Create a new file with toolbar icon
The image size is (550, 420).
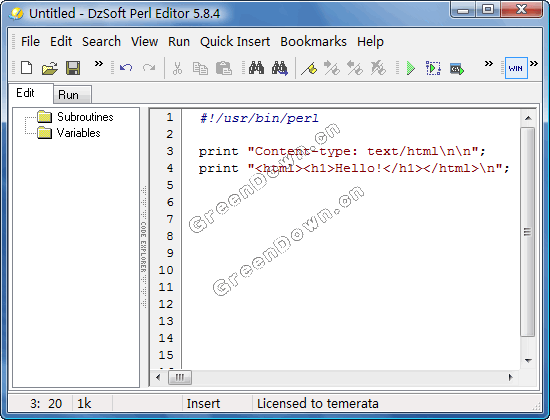(x=27, y=68)
